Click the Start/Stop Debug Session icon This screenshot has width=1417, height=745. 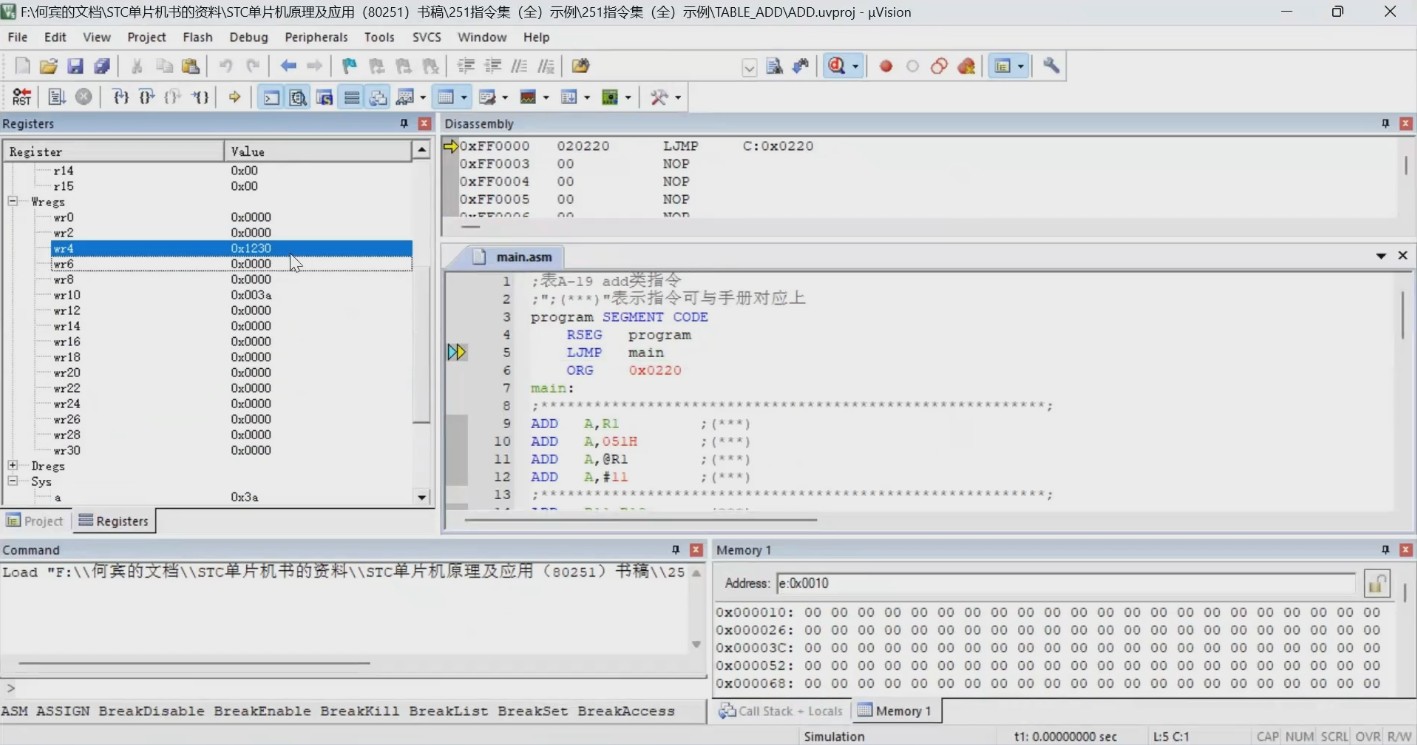click(835, 66)
